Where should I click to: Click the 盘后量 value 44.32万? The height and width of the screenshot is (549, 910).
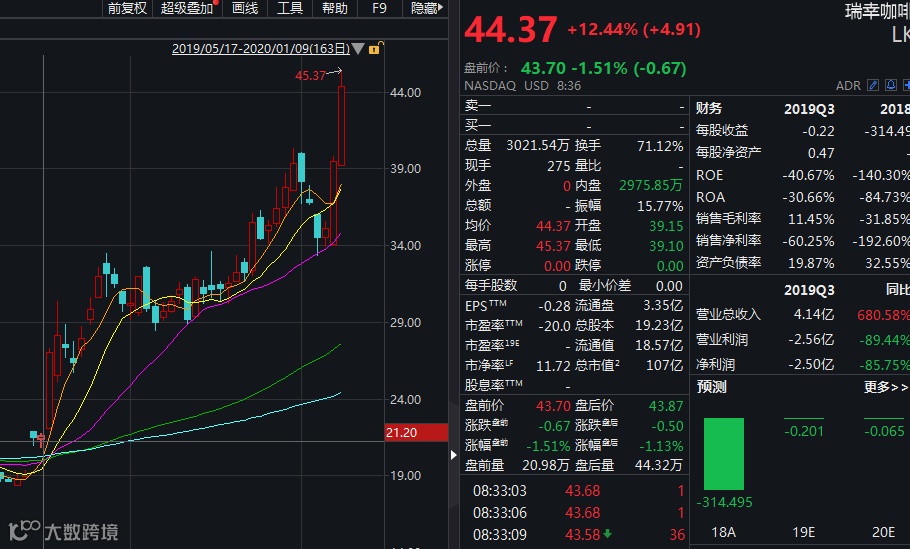coord(659,465)
